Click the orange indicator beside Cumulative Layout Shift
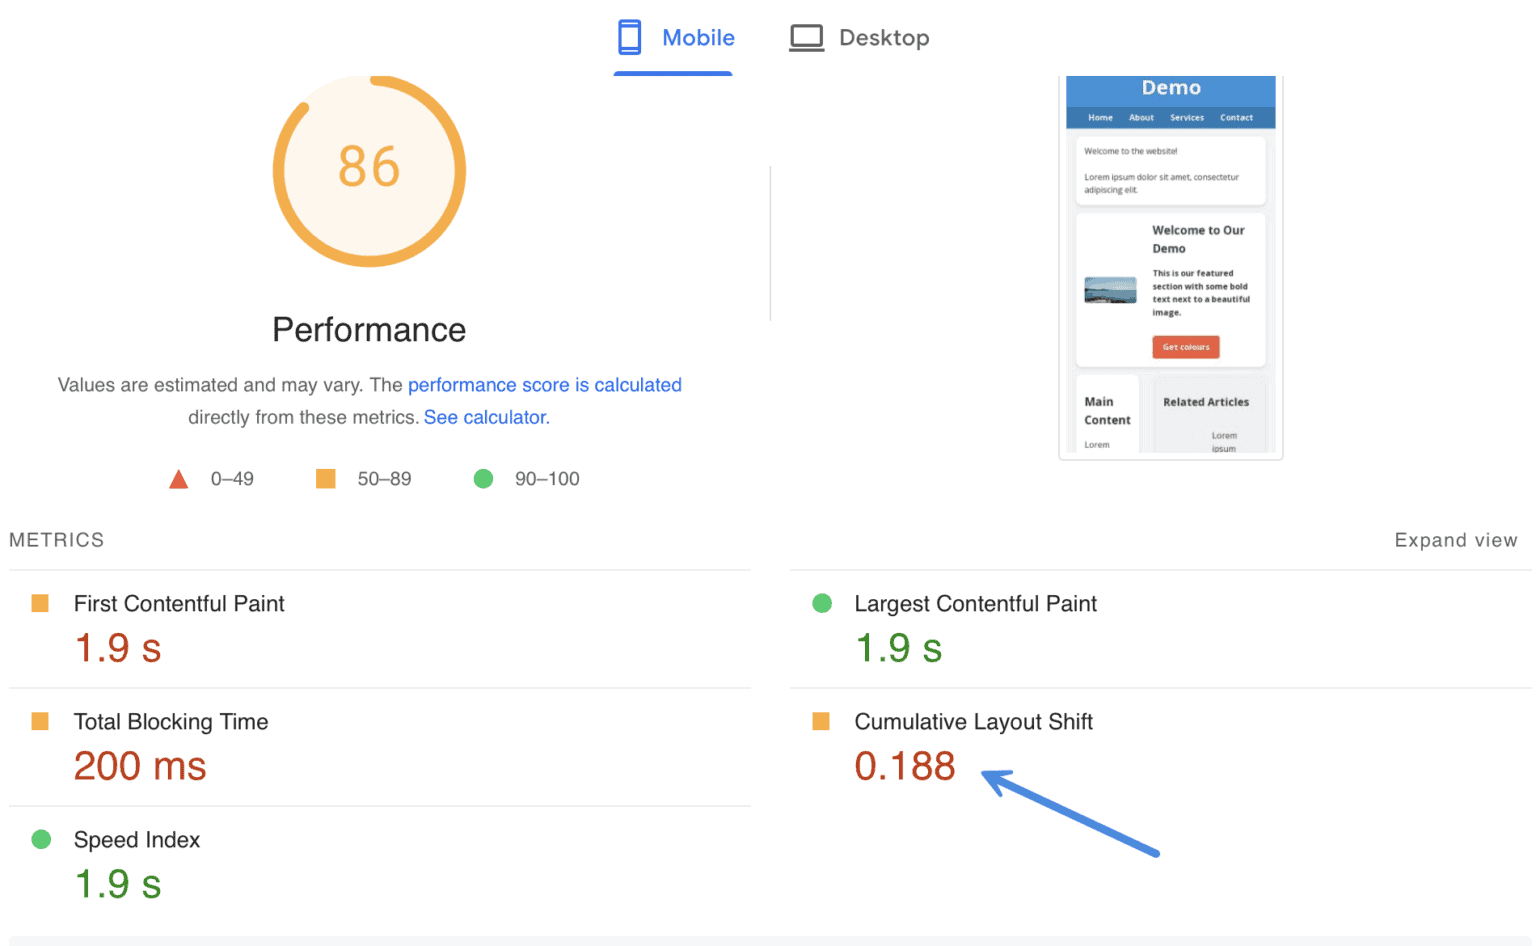 point(822,720)
